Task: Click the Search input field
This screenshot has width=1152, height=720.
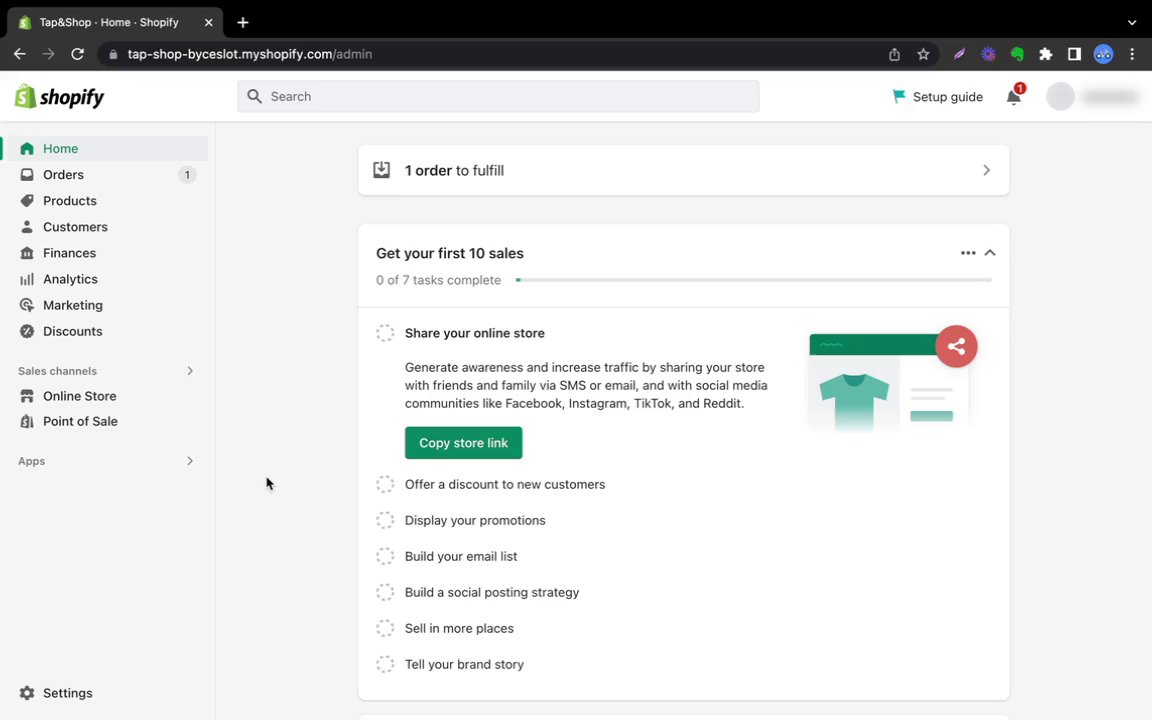Action: [498, 97]
